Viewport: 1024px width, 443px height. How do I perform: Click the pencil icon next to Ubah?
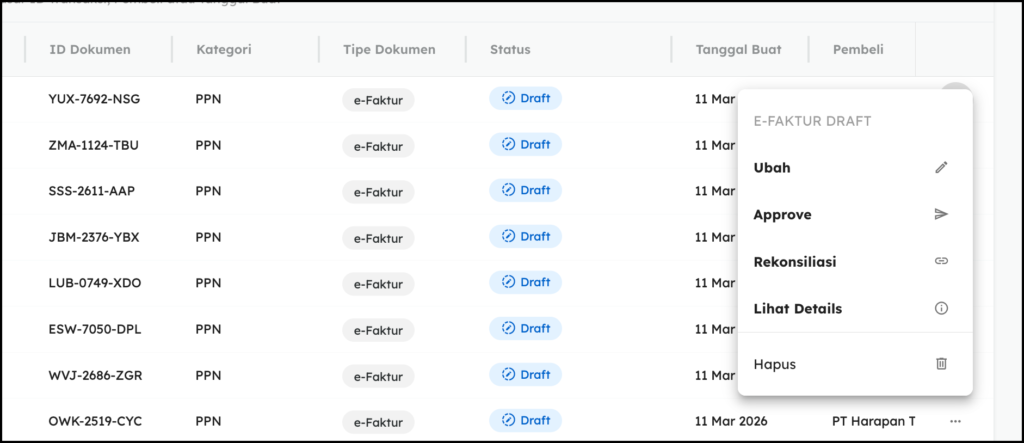pyautogui.click(x=940, y=168)
